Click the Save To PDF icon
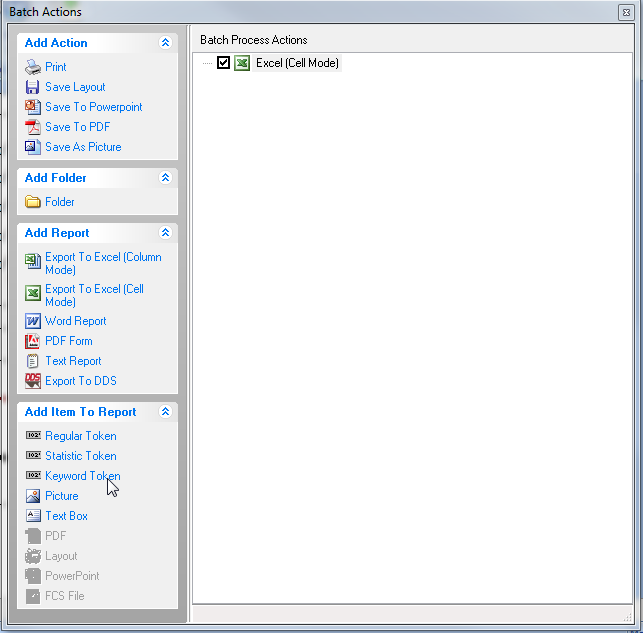 (33, 127)
